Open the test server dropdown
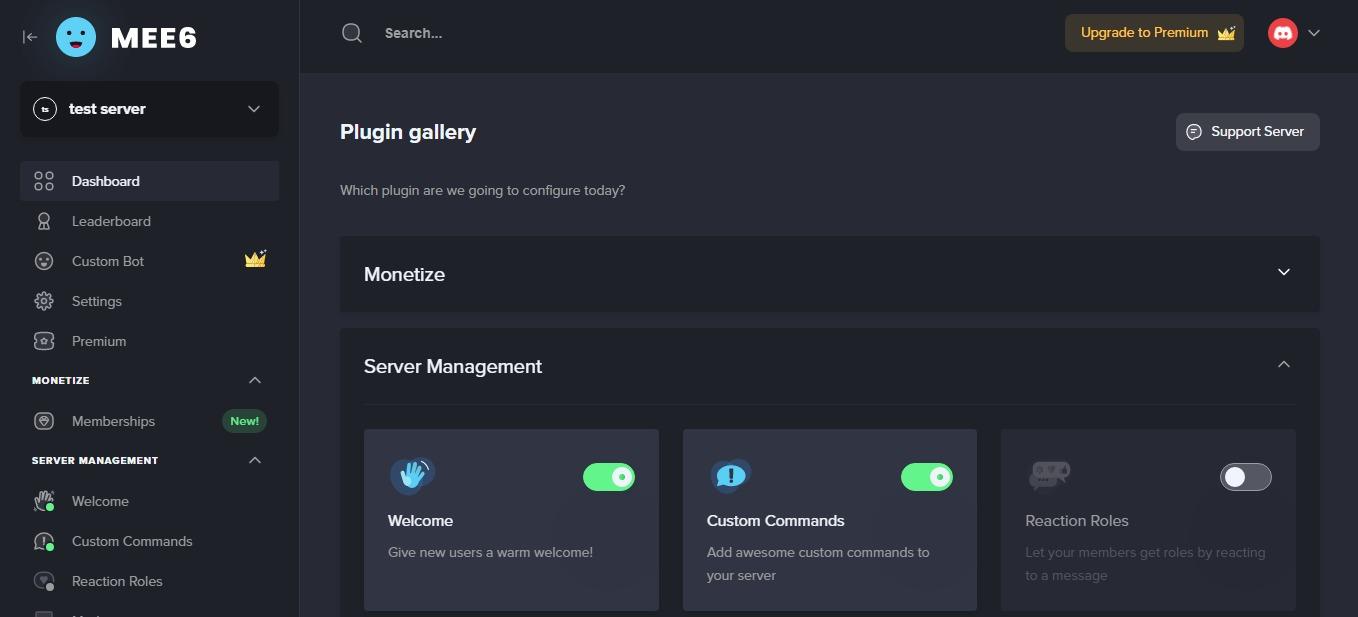Screen dimensions: 1358x617 (x=149, y=109)
